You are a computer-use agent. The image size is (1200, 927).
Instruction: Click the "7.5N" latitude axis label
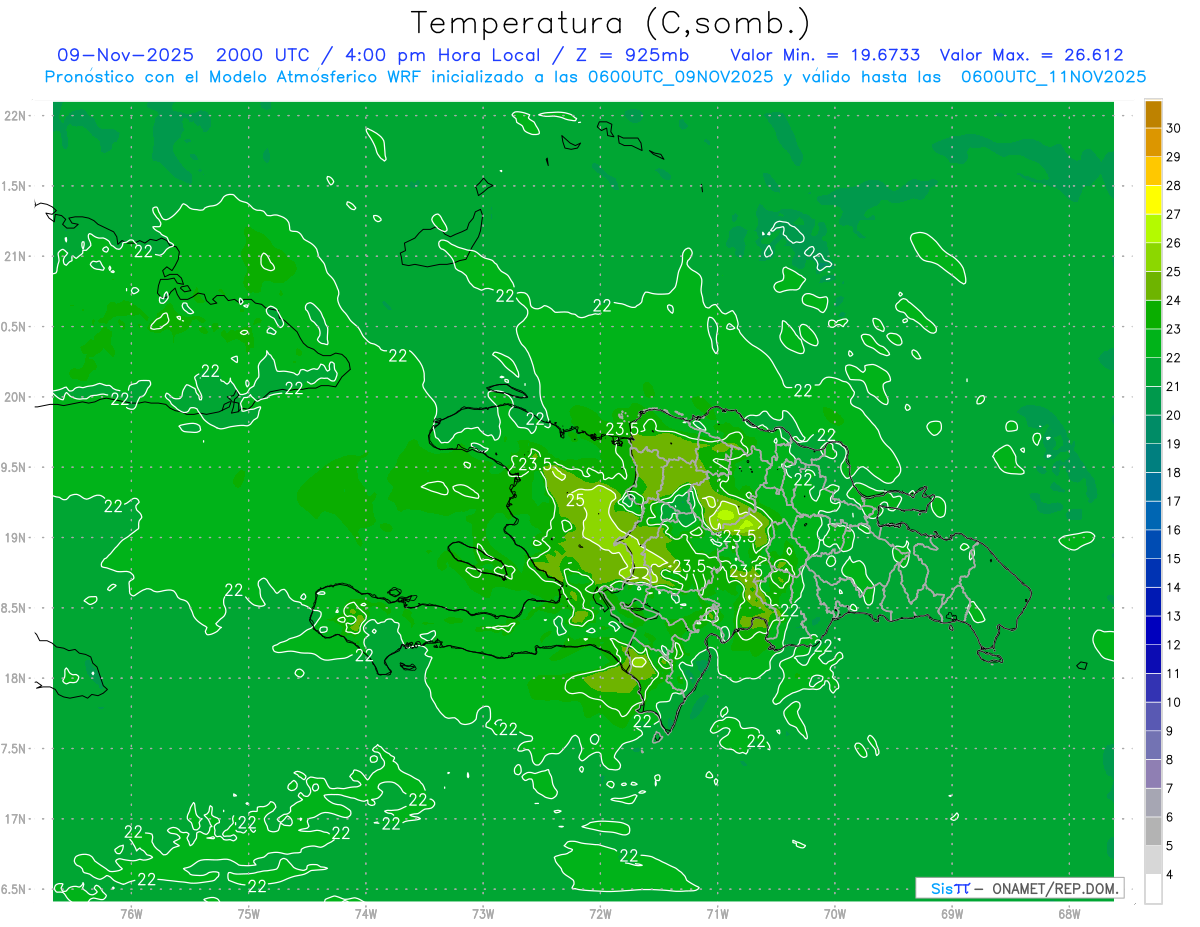point(15,750)
